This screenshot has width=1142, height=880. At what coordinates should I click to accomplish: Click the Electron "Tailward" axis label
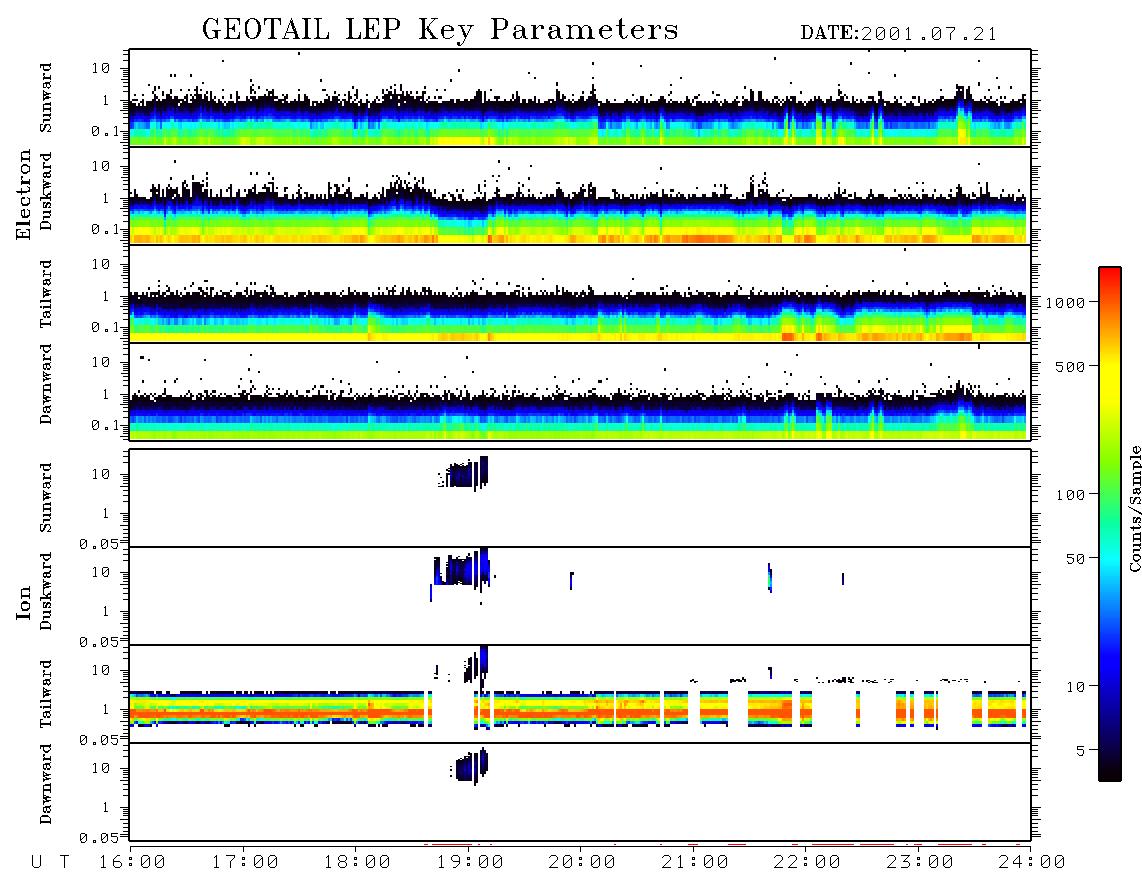pos(45,293)
